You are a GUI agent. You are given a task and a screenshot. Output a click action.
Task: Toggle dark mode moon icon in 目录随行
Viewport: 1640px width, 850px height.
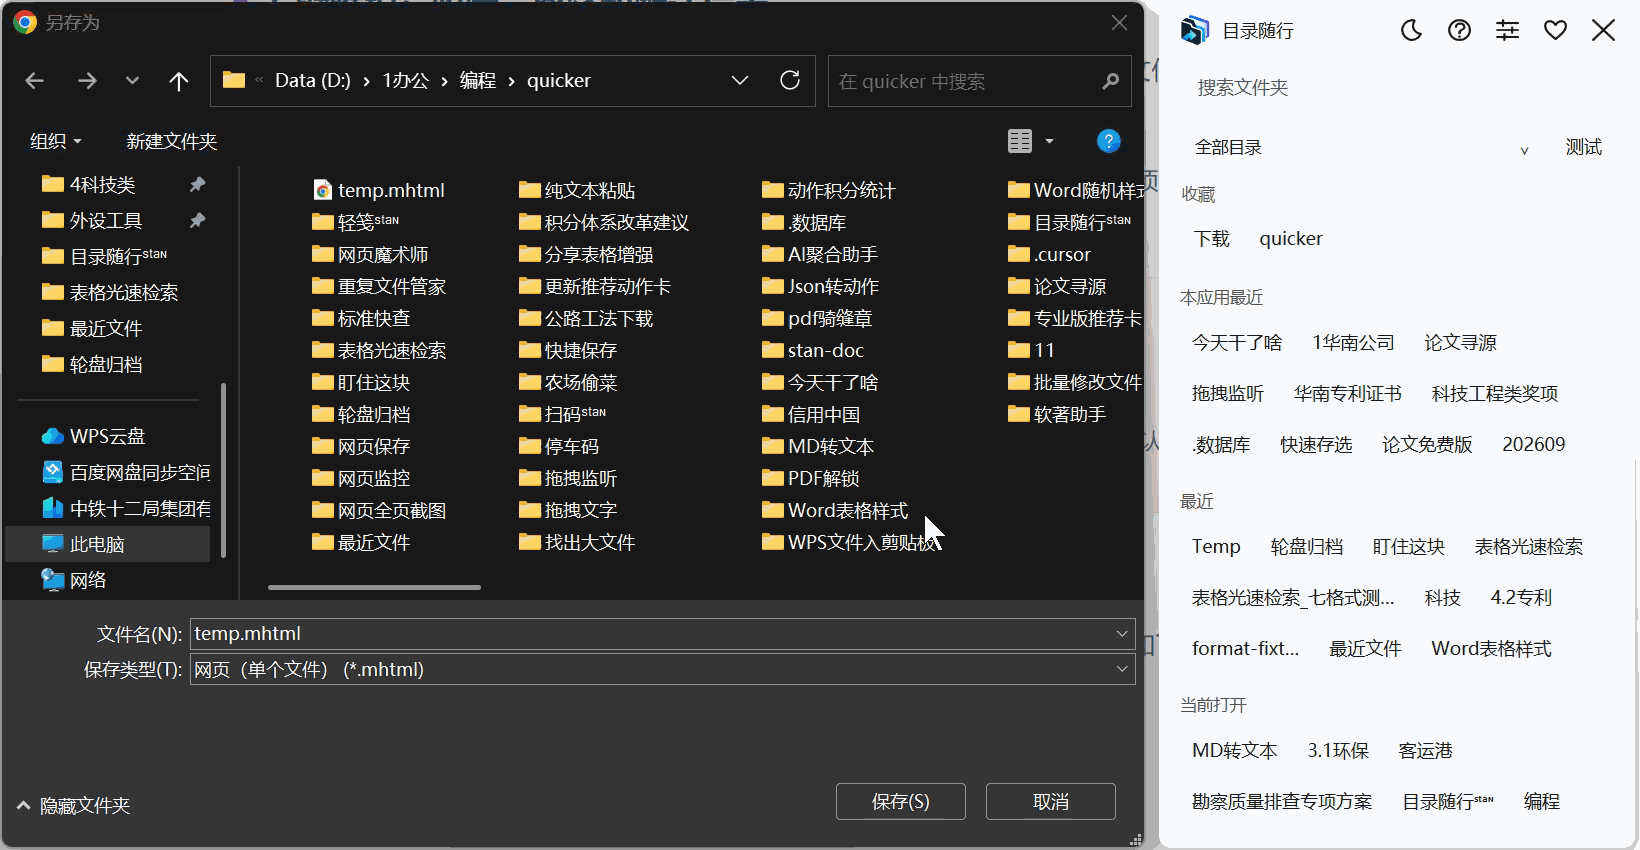1411,31
